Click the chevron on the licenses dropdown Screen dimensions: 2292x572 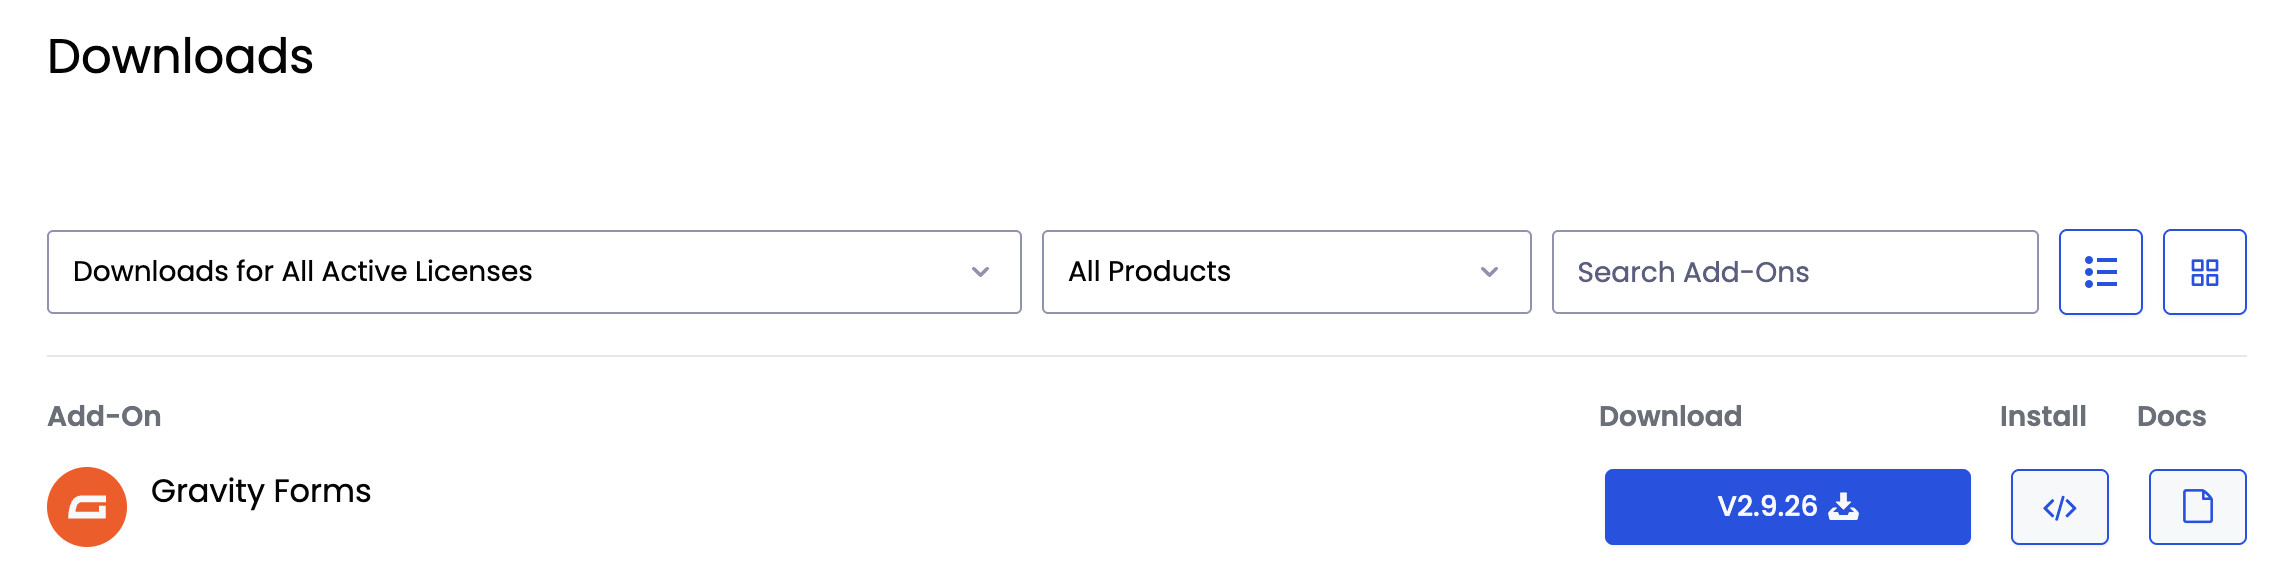pyautogui.click(x=980, y=272)
